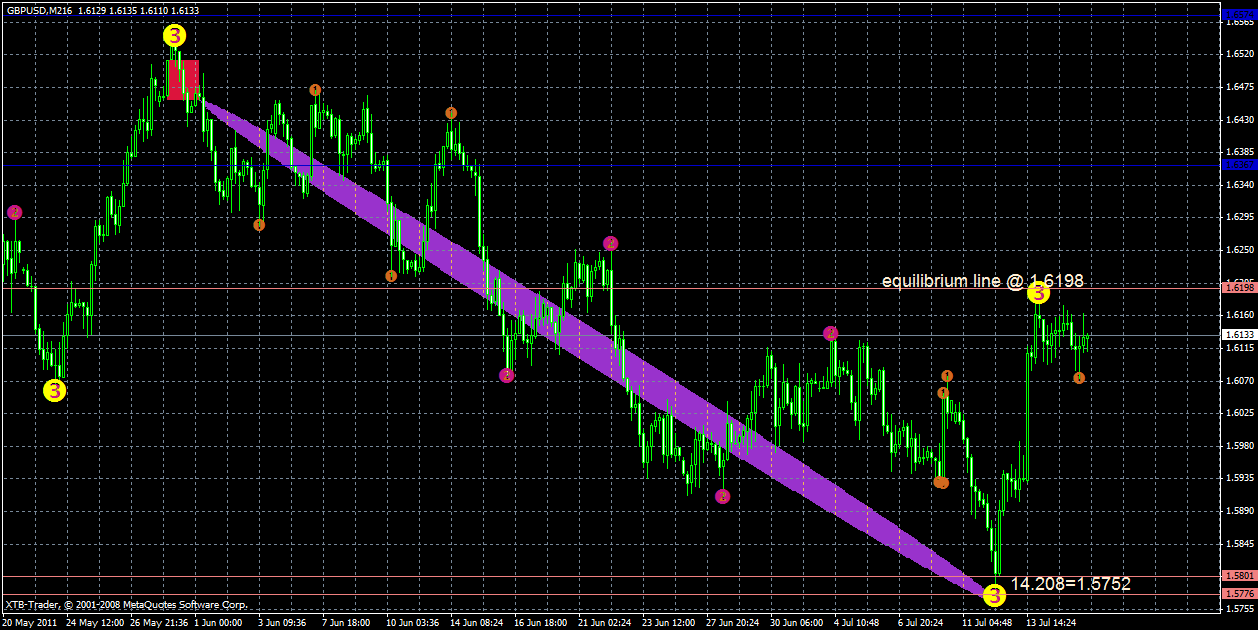
Task: Click the 1.6340 price axis label
Action: [x=1240, y=185]
